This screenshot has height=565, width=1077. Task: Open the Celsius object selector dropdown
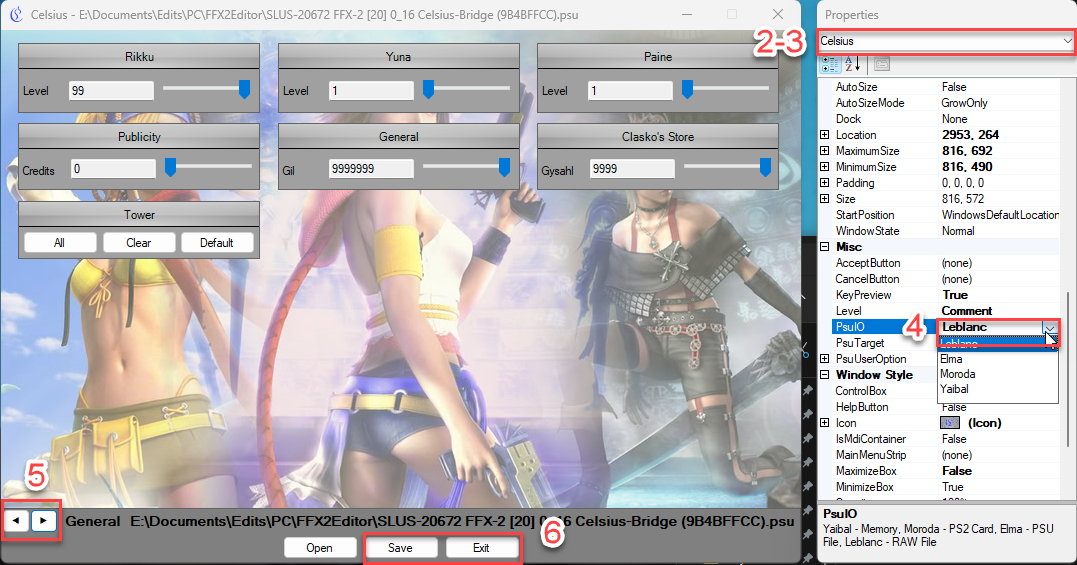1067,41
